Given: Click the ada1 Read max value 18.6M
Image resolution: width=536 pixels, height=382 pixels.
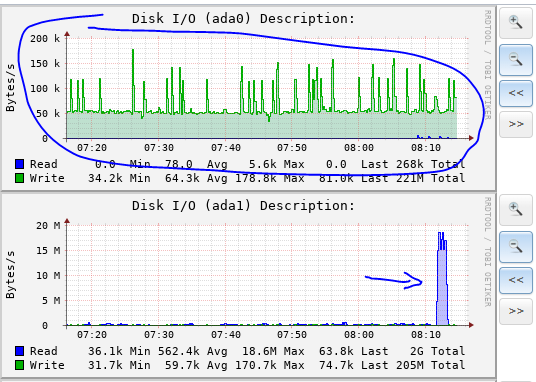Looking at the screenshot, I should pos(259,351).
